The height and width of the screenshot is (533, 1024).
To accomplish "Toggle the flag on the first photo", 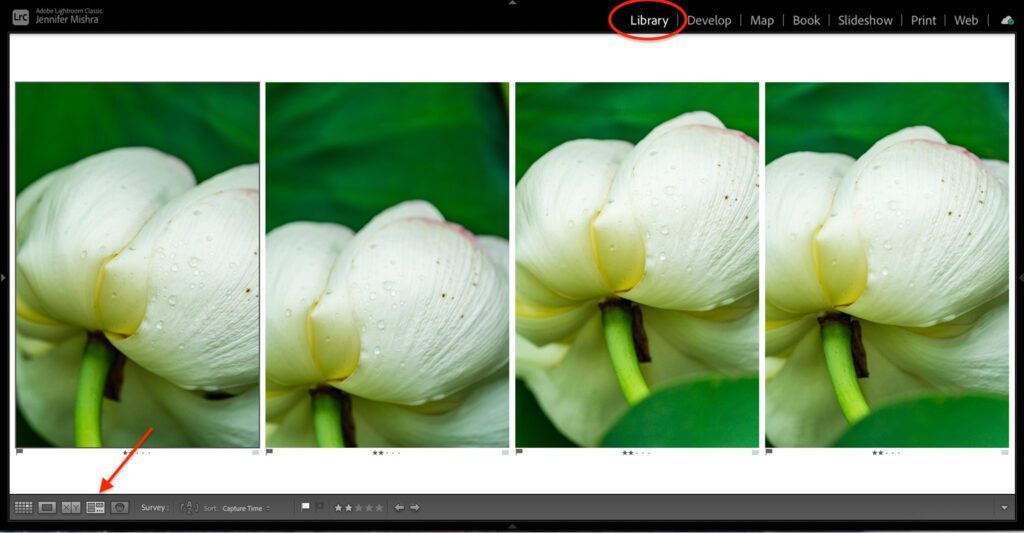I will pos(20,452).
